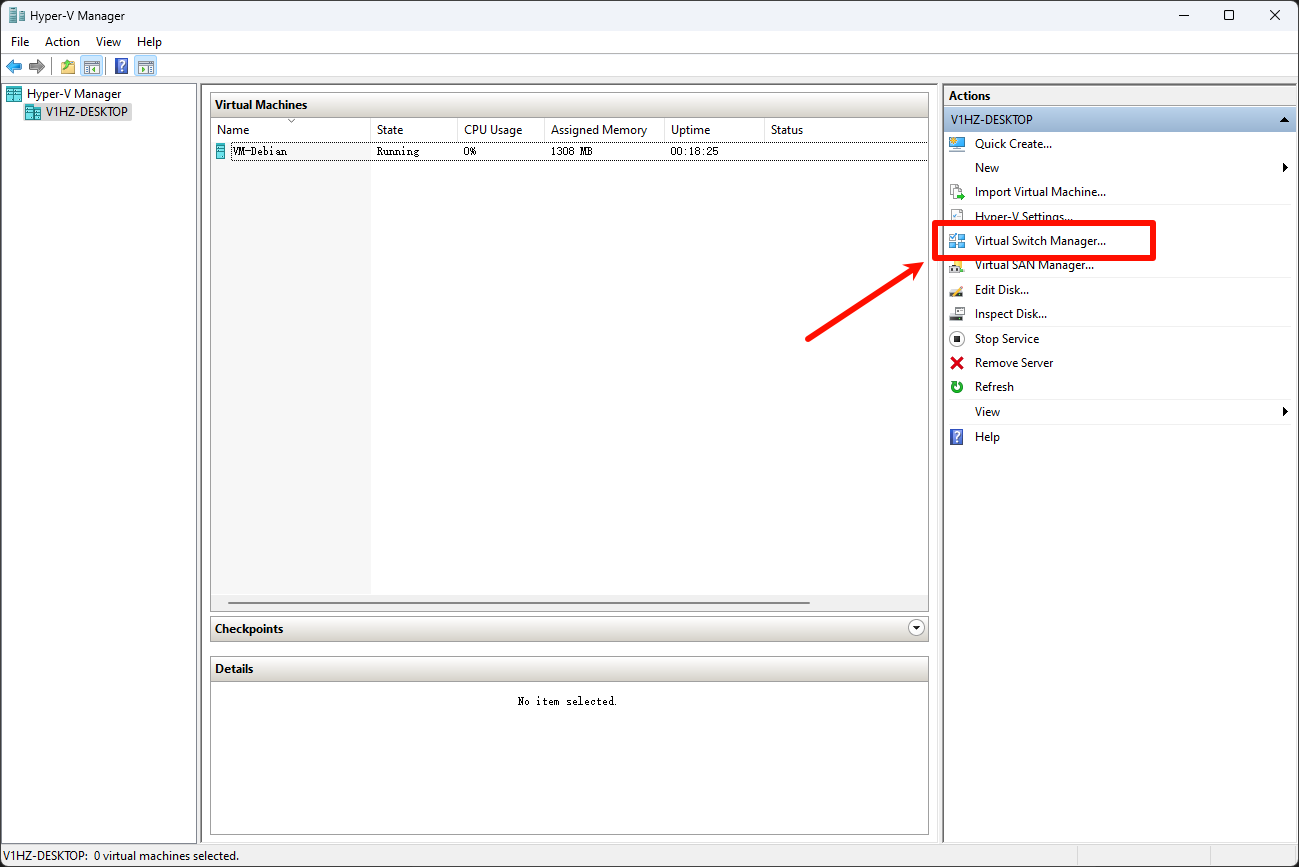Open the Action menu
The height and width of the screenshot is (867, 1299).
(x=62, y=42)
